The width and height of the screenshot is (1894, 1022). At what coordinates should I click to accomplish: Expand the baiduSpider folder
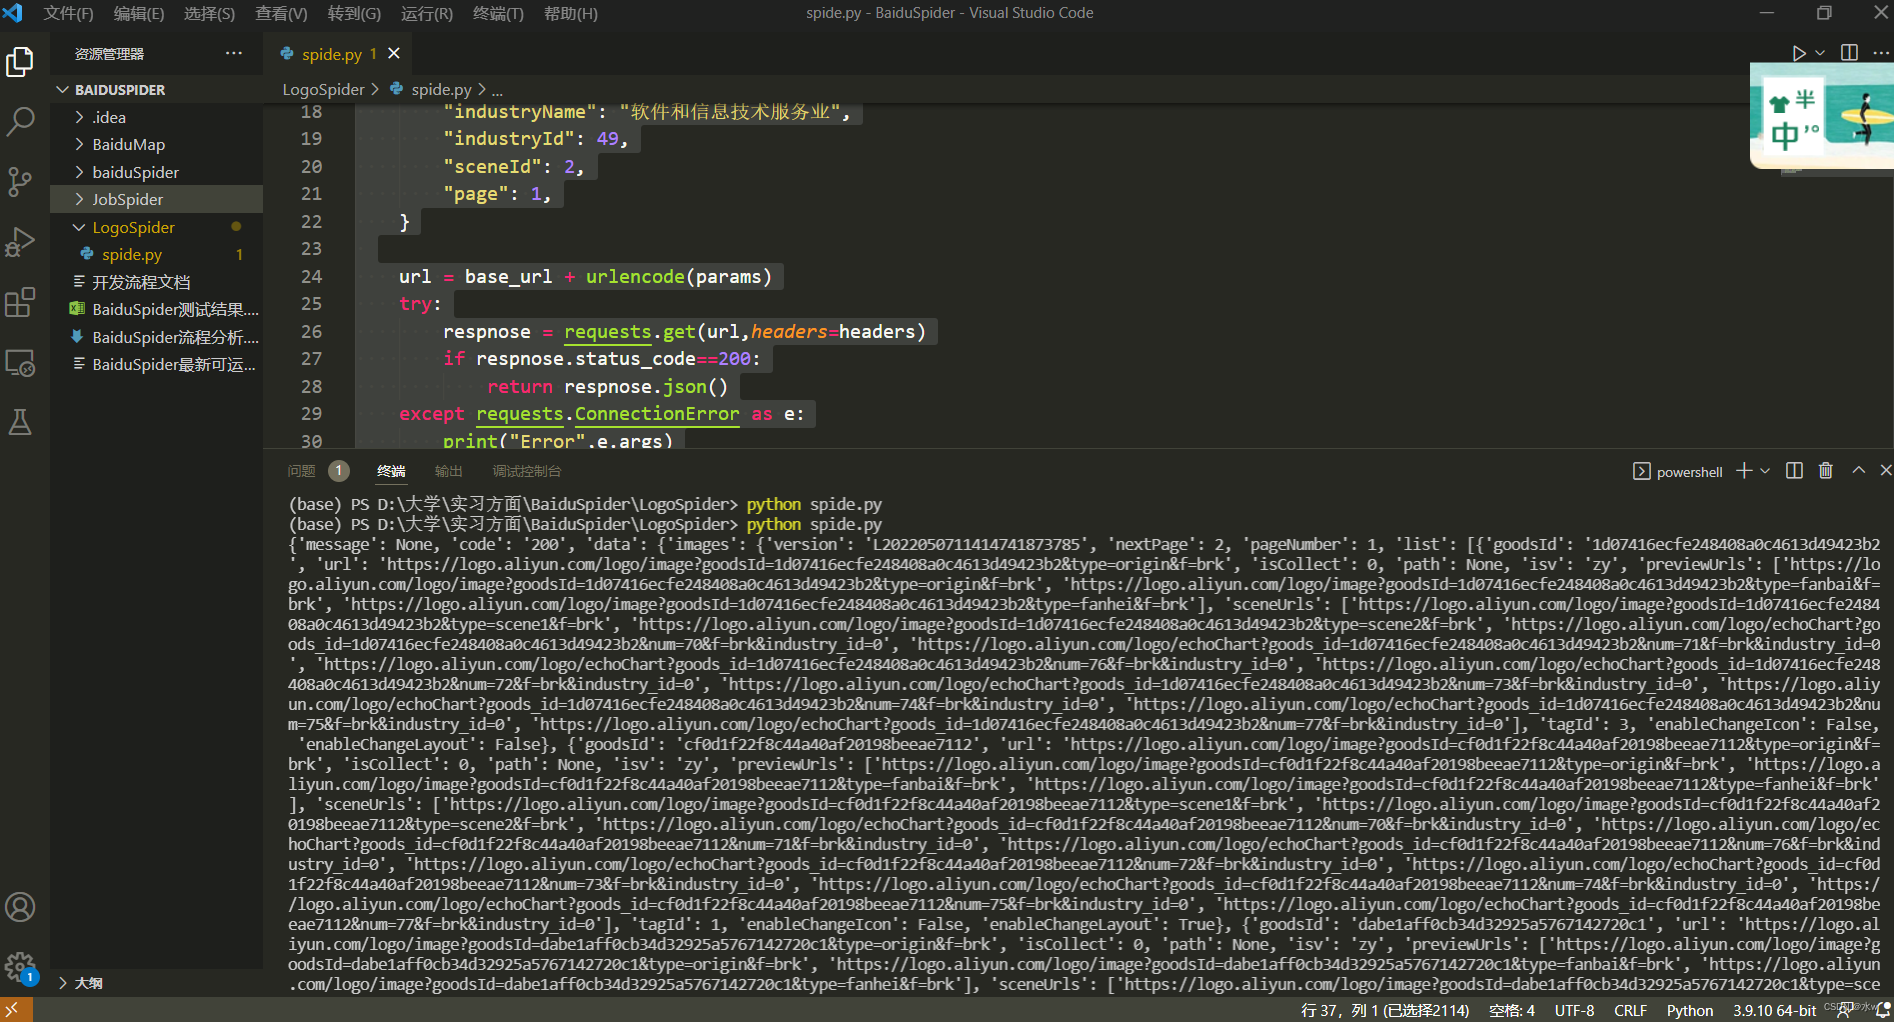tap(157, 172)
